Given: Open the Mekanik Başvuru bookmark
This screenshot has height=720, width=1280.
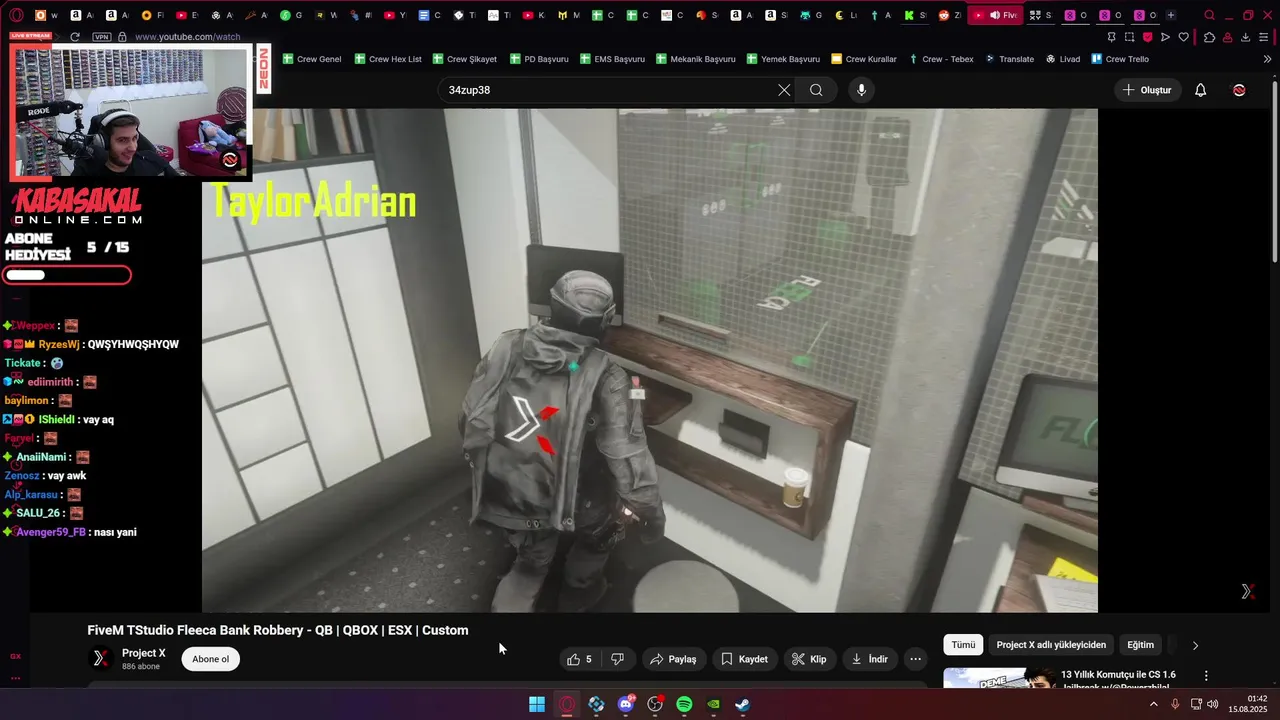Looking at the screenshot, I should click(x=696, y=59).
